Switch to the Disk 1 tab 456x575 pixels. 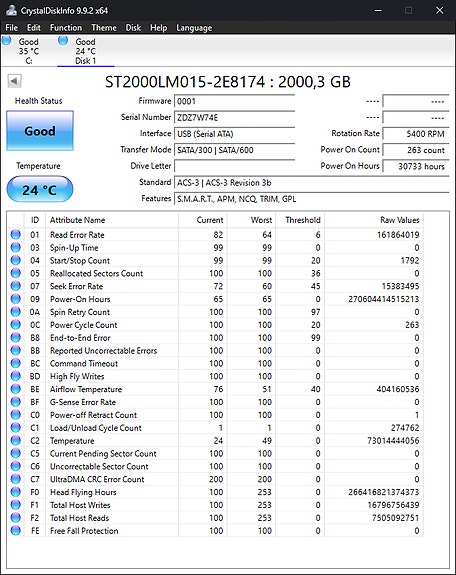click(86, 51)
